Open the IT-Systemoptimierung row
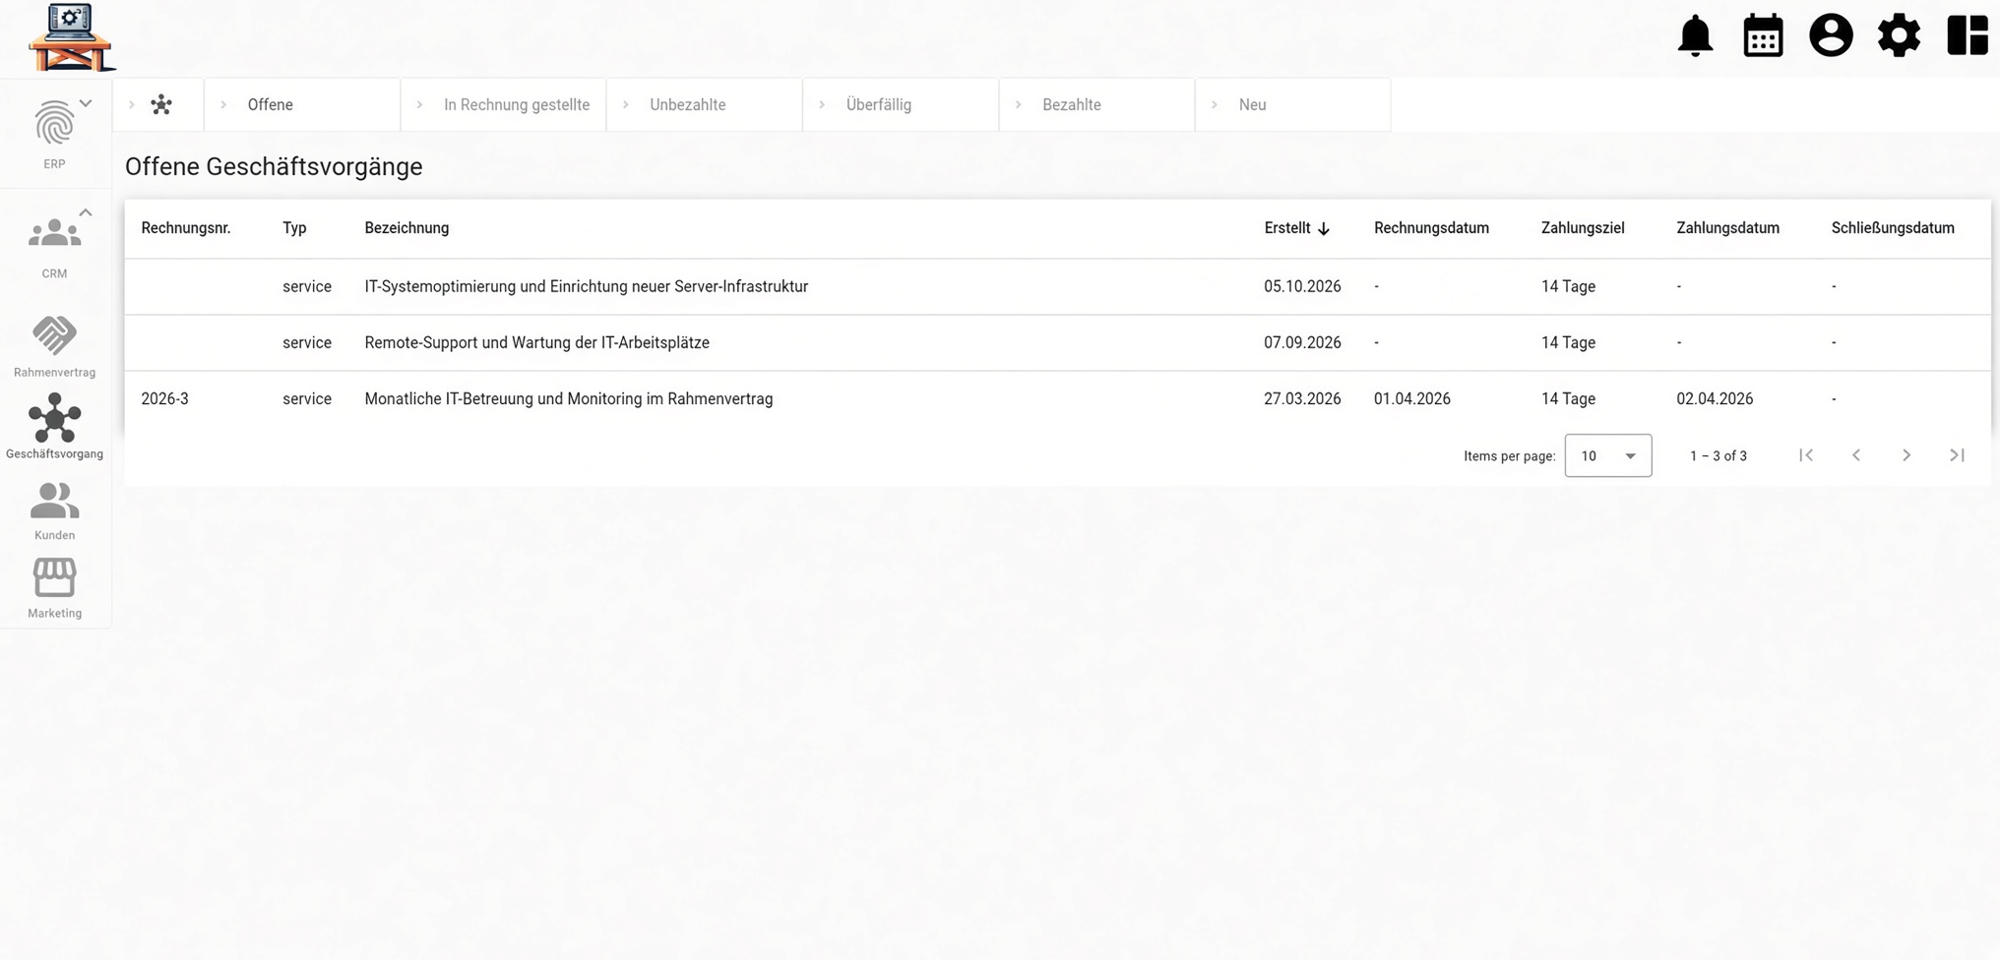 tap(1057, 287)
